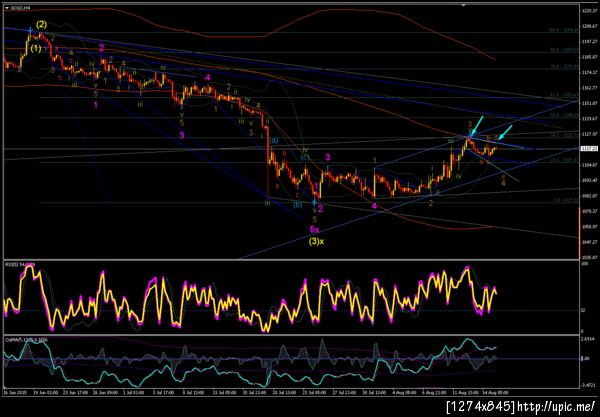Click the 30 Jul 13:00 time label

click(x=374, y=393)
